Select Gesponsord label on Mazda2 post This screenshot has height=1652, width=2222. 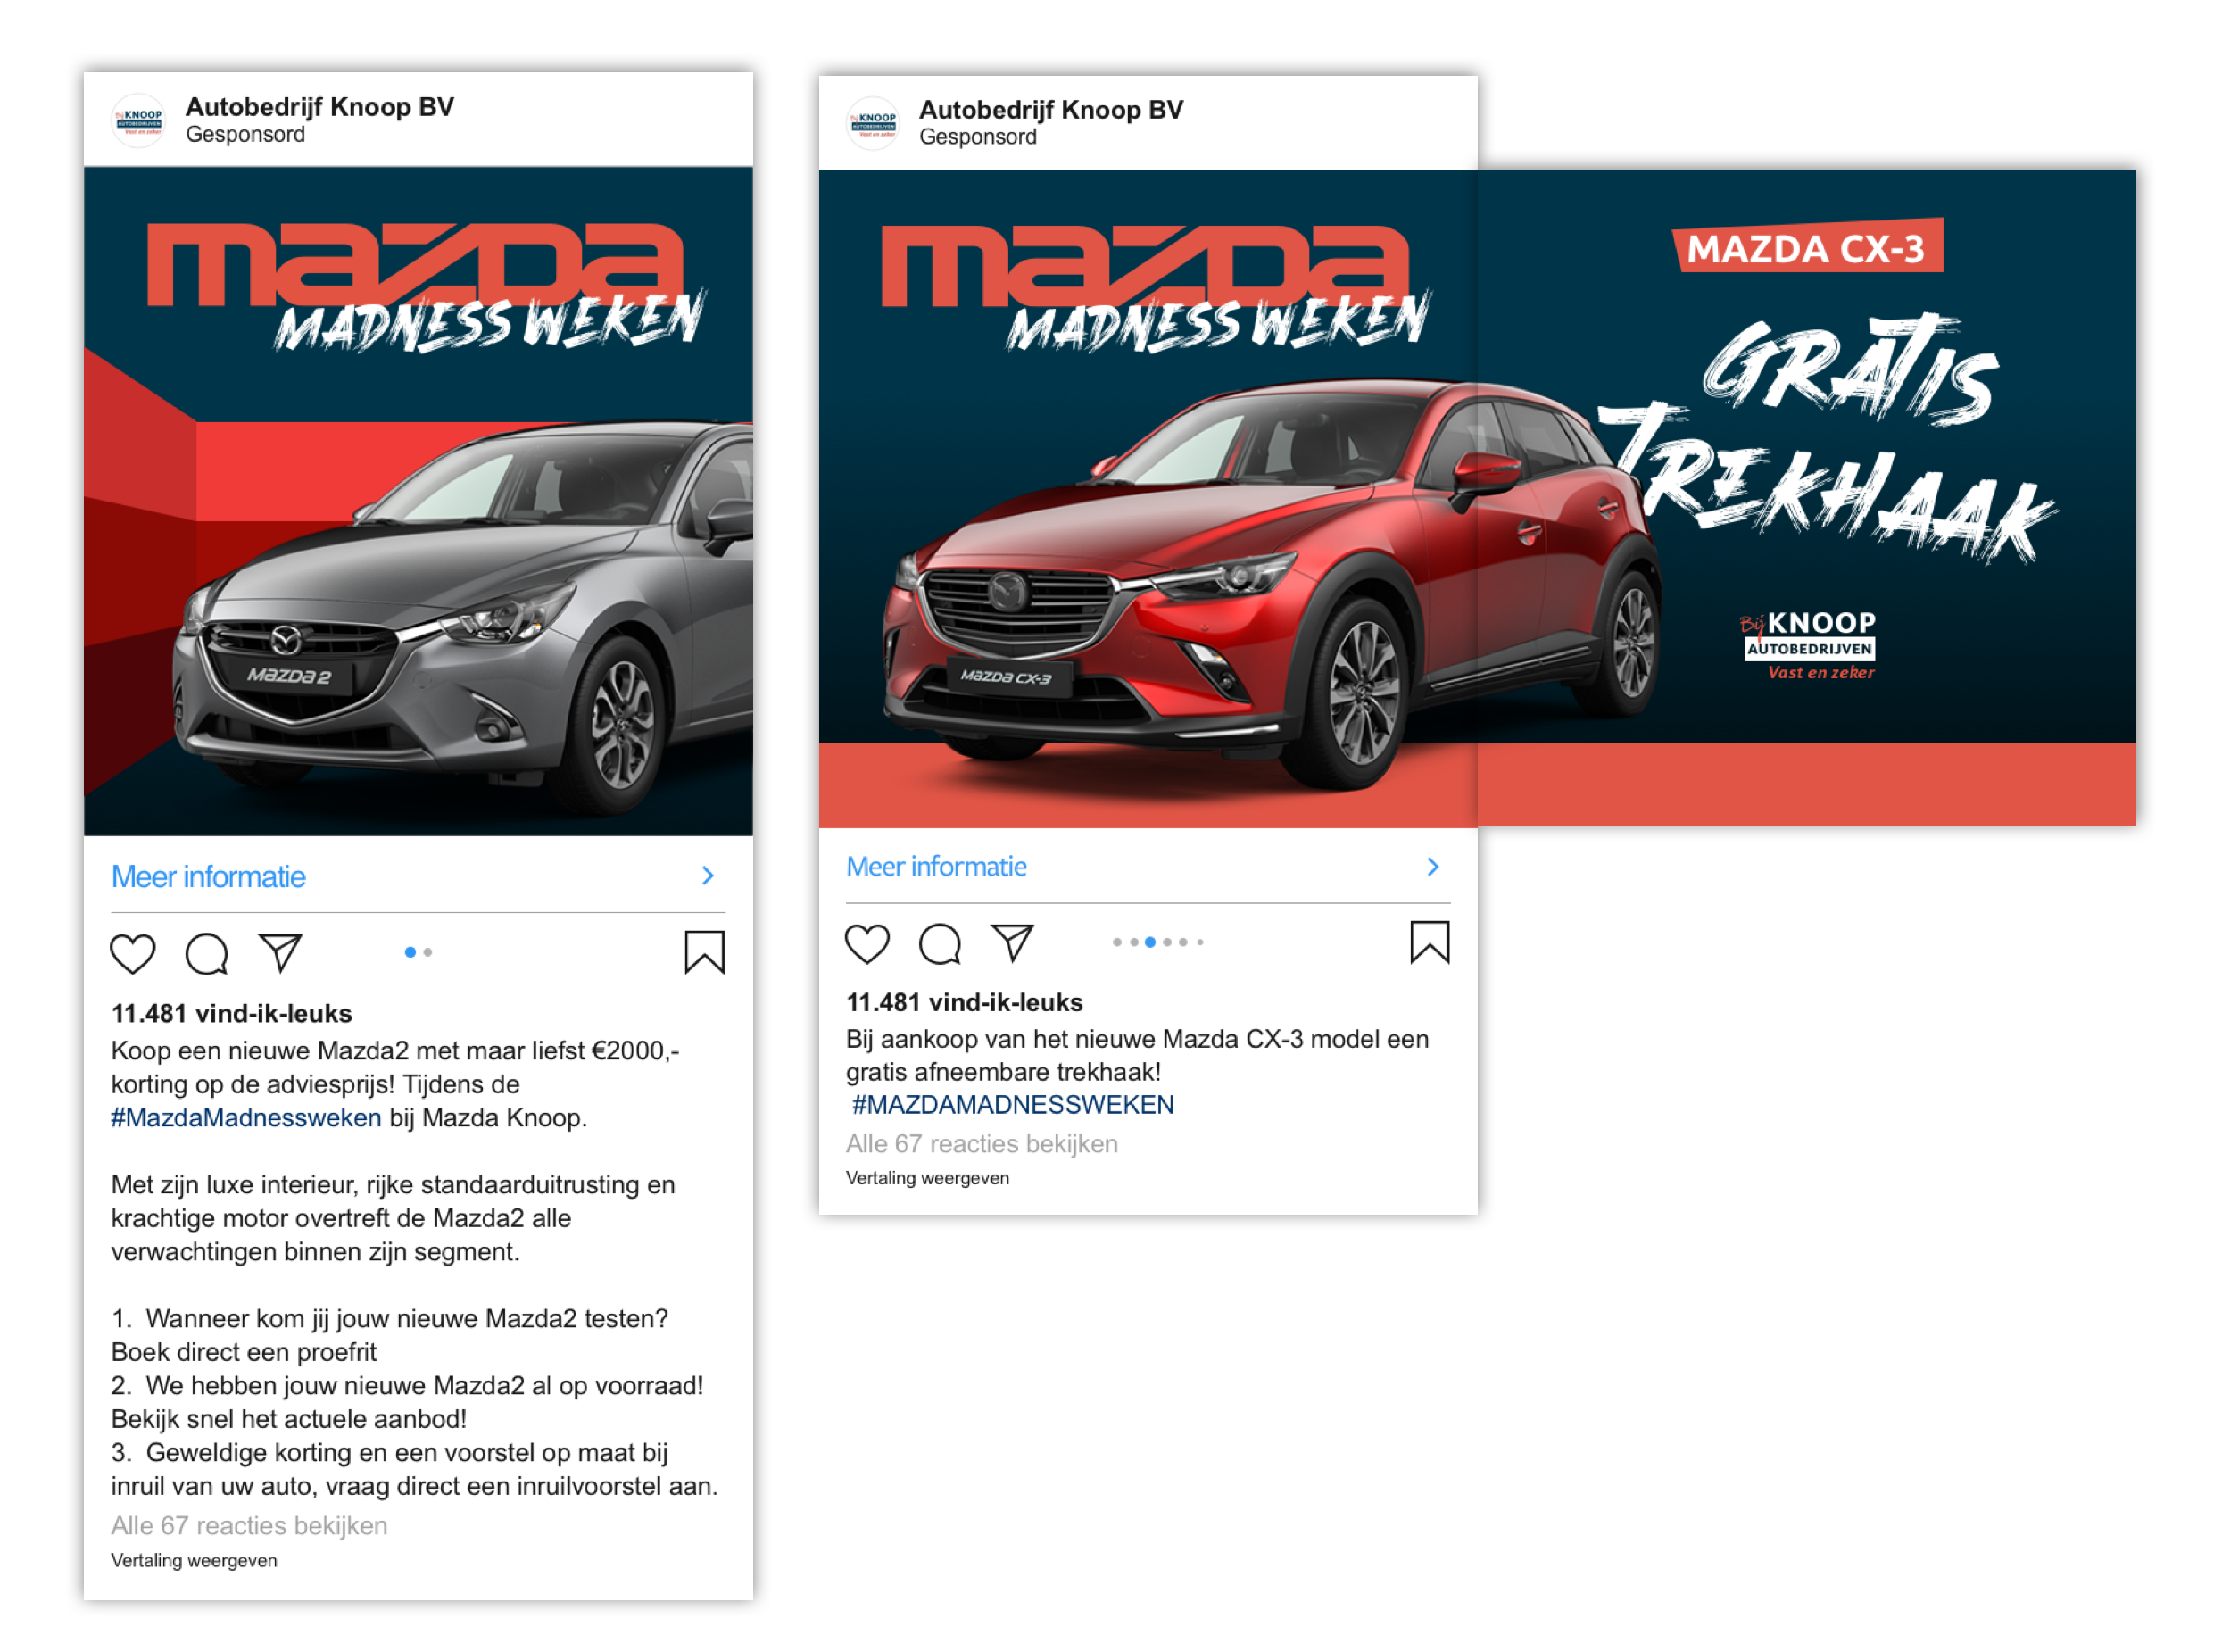245,135
